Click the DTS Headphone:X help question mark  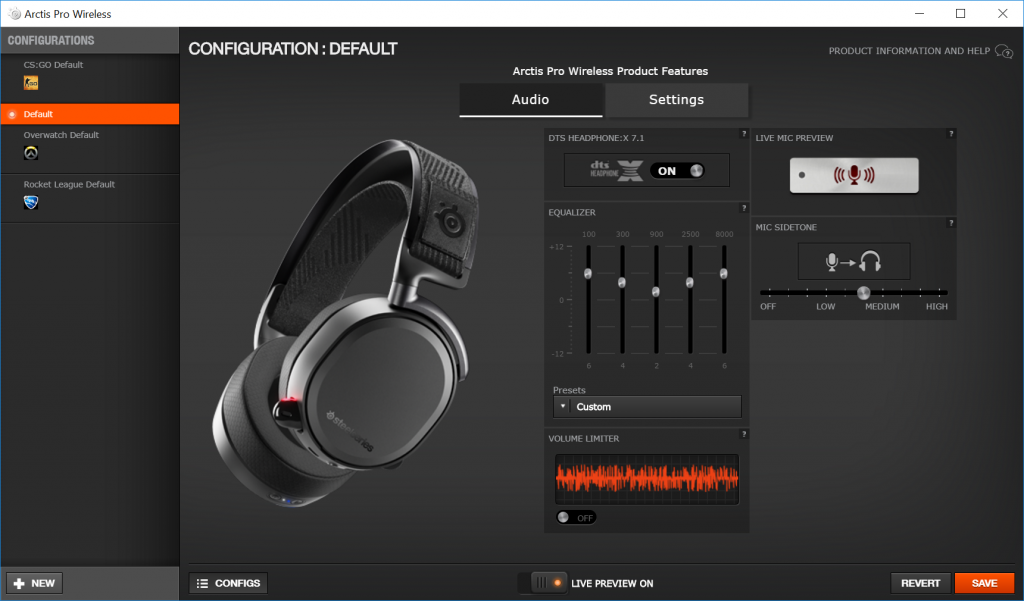point(743,133)
